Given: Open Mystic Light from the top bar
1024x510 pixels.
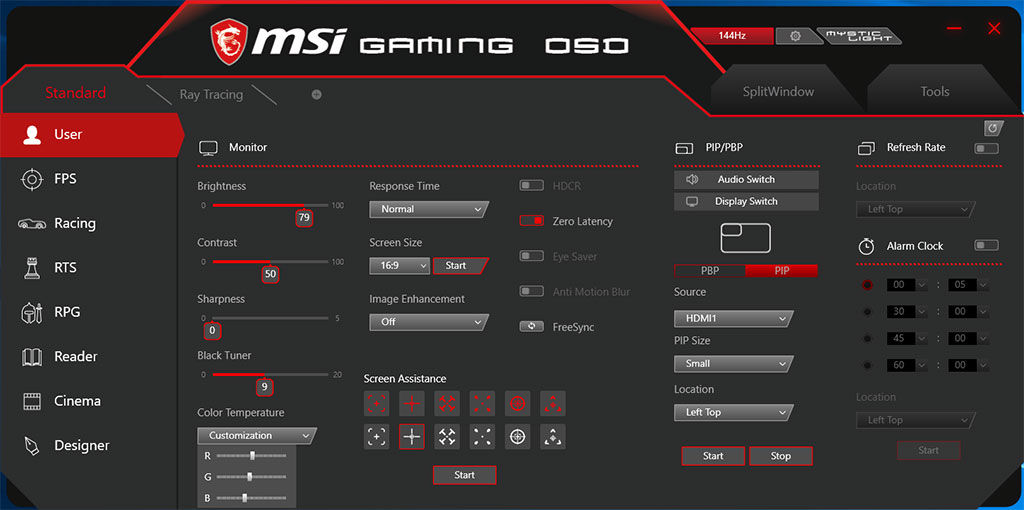Looking at the screenshot, I should pos(860,36).
